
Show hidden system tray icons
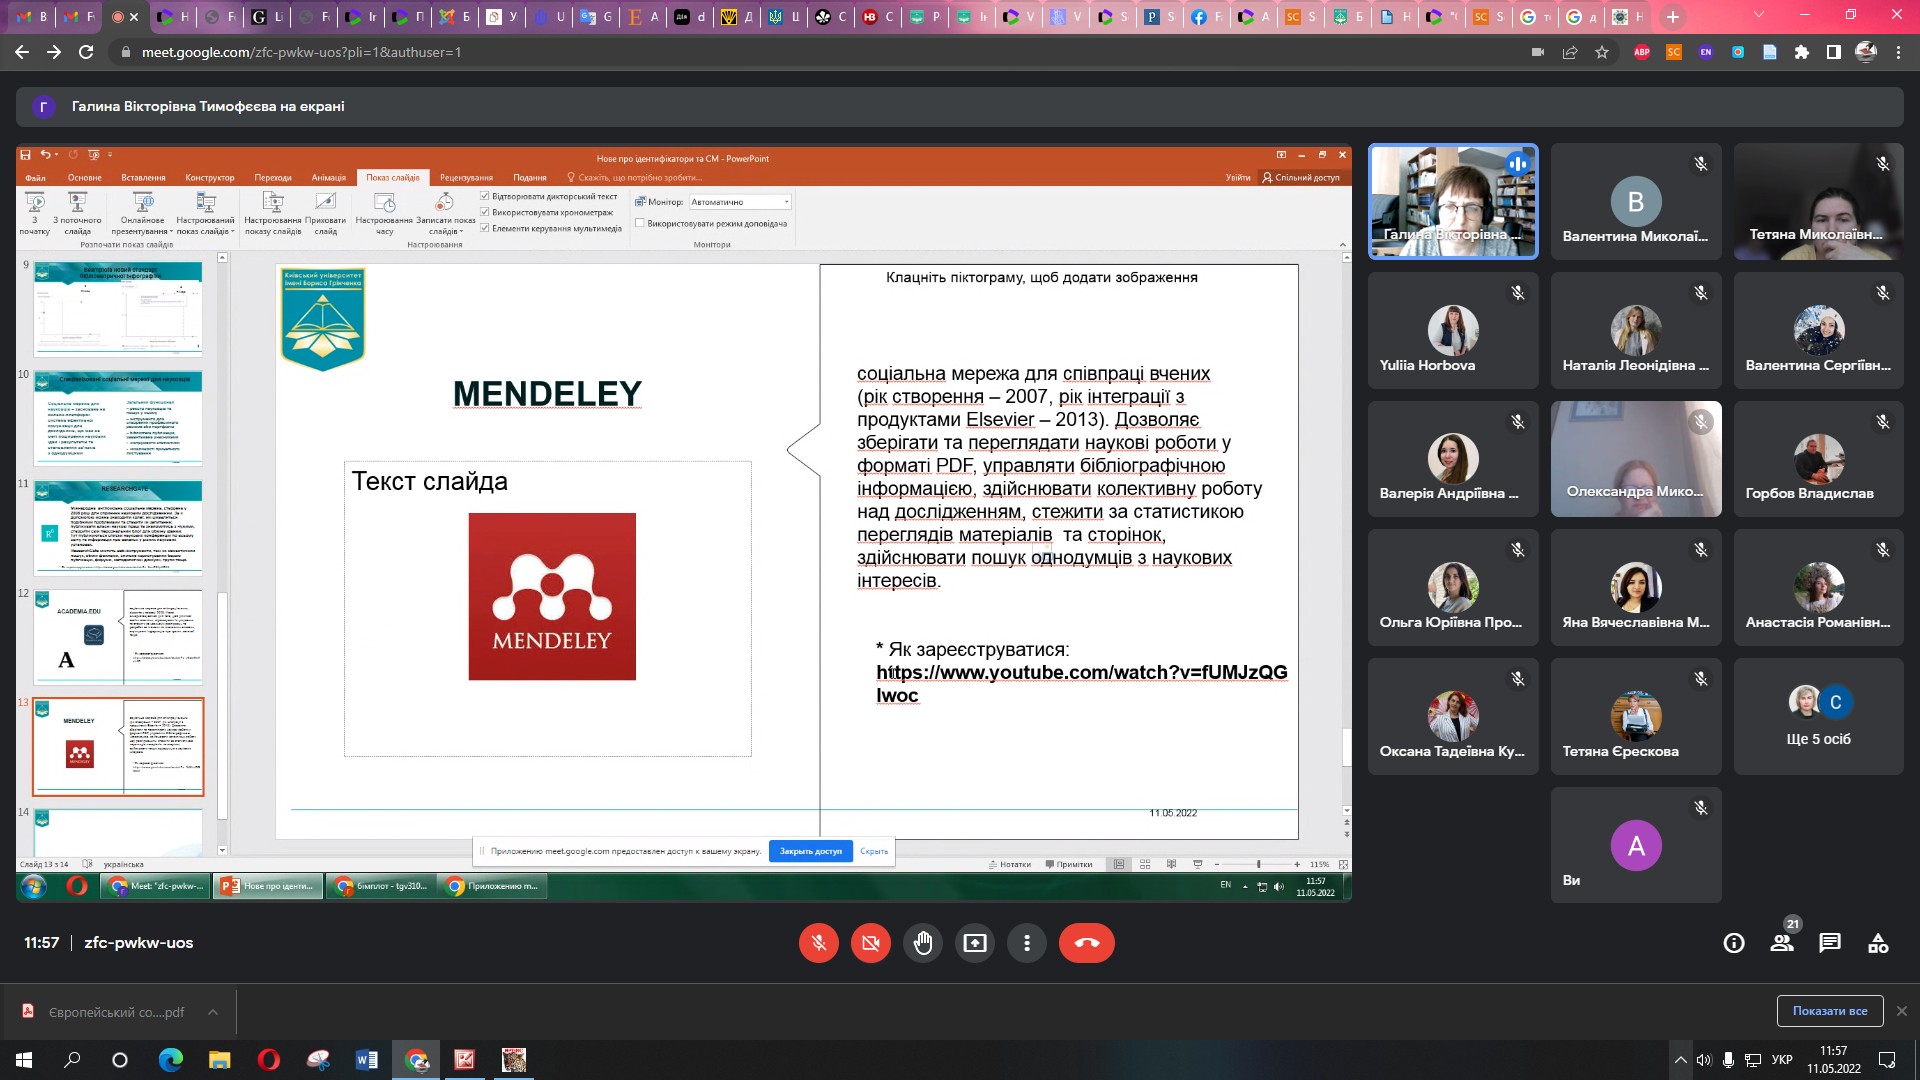click(1681, 1060)
